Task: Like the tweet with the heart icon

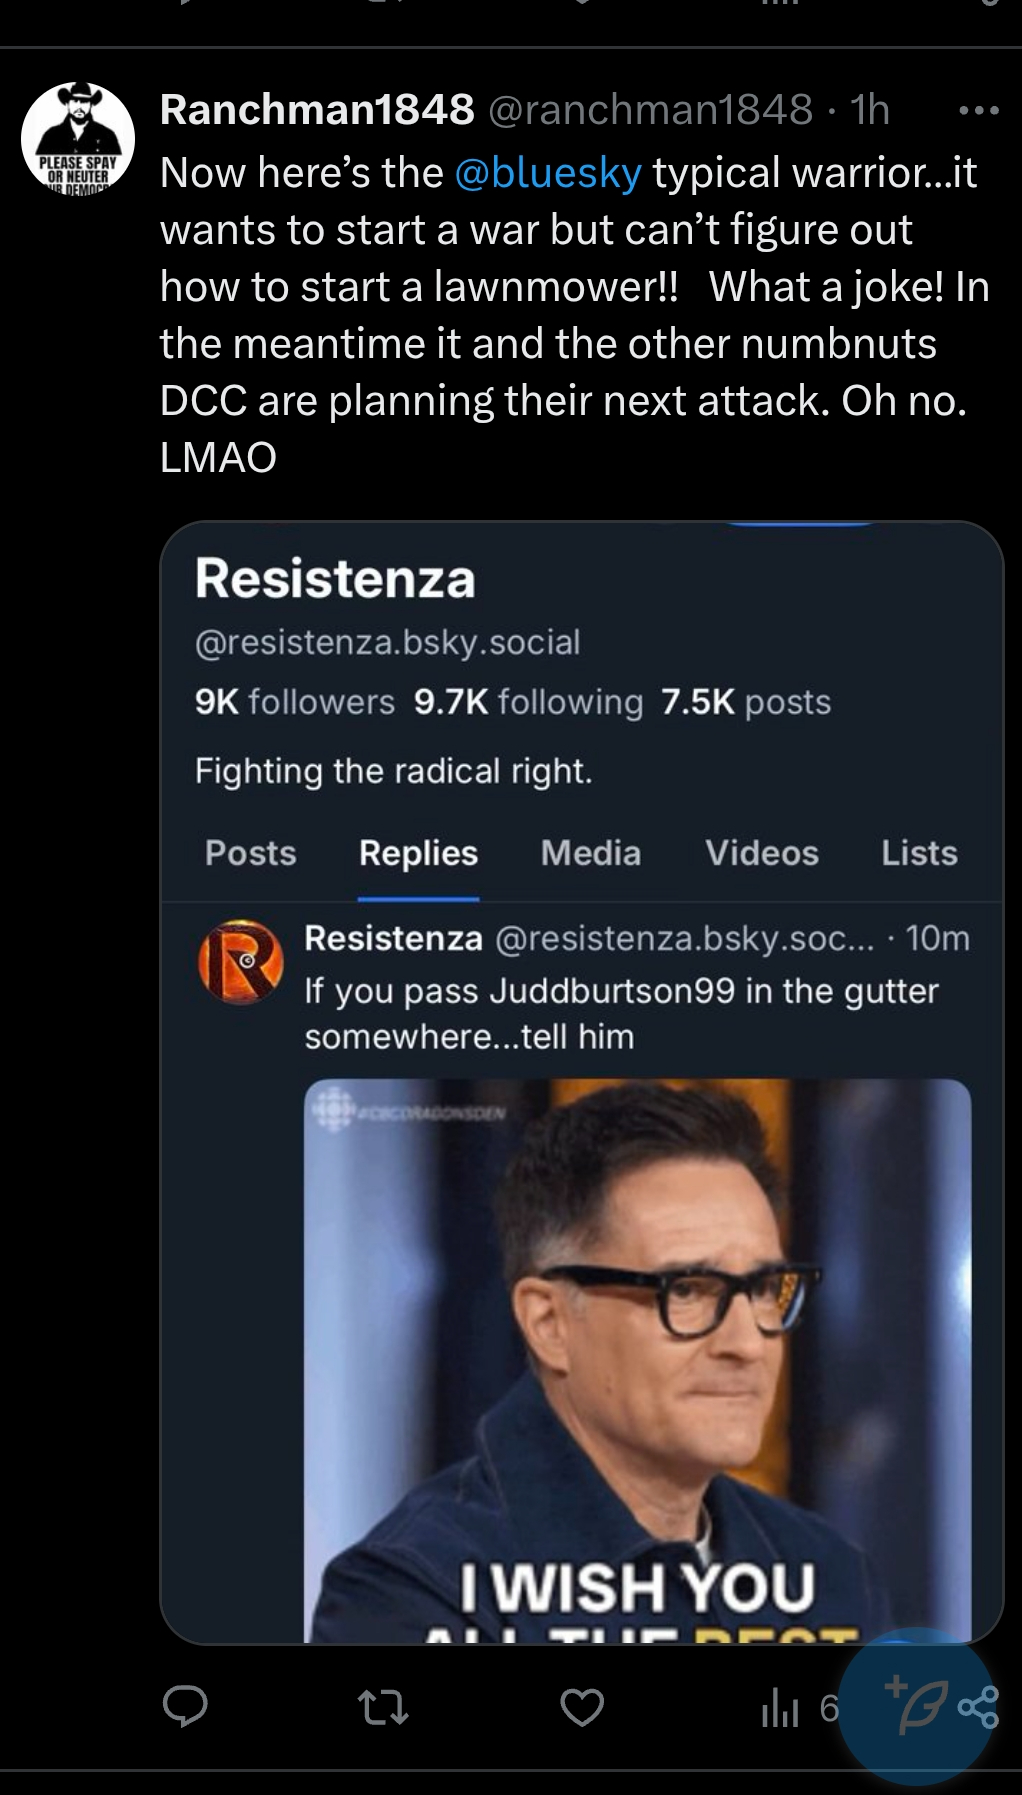Action: (x=582, y=1706)
